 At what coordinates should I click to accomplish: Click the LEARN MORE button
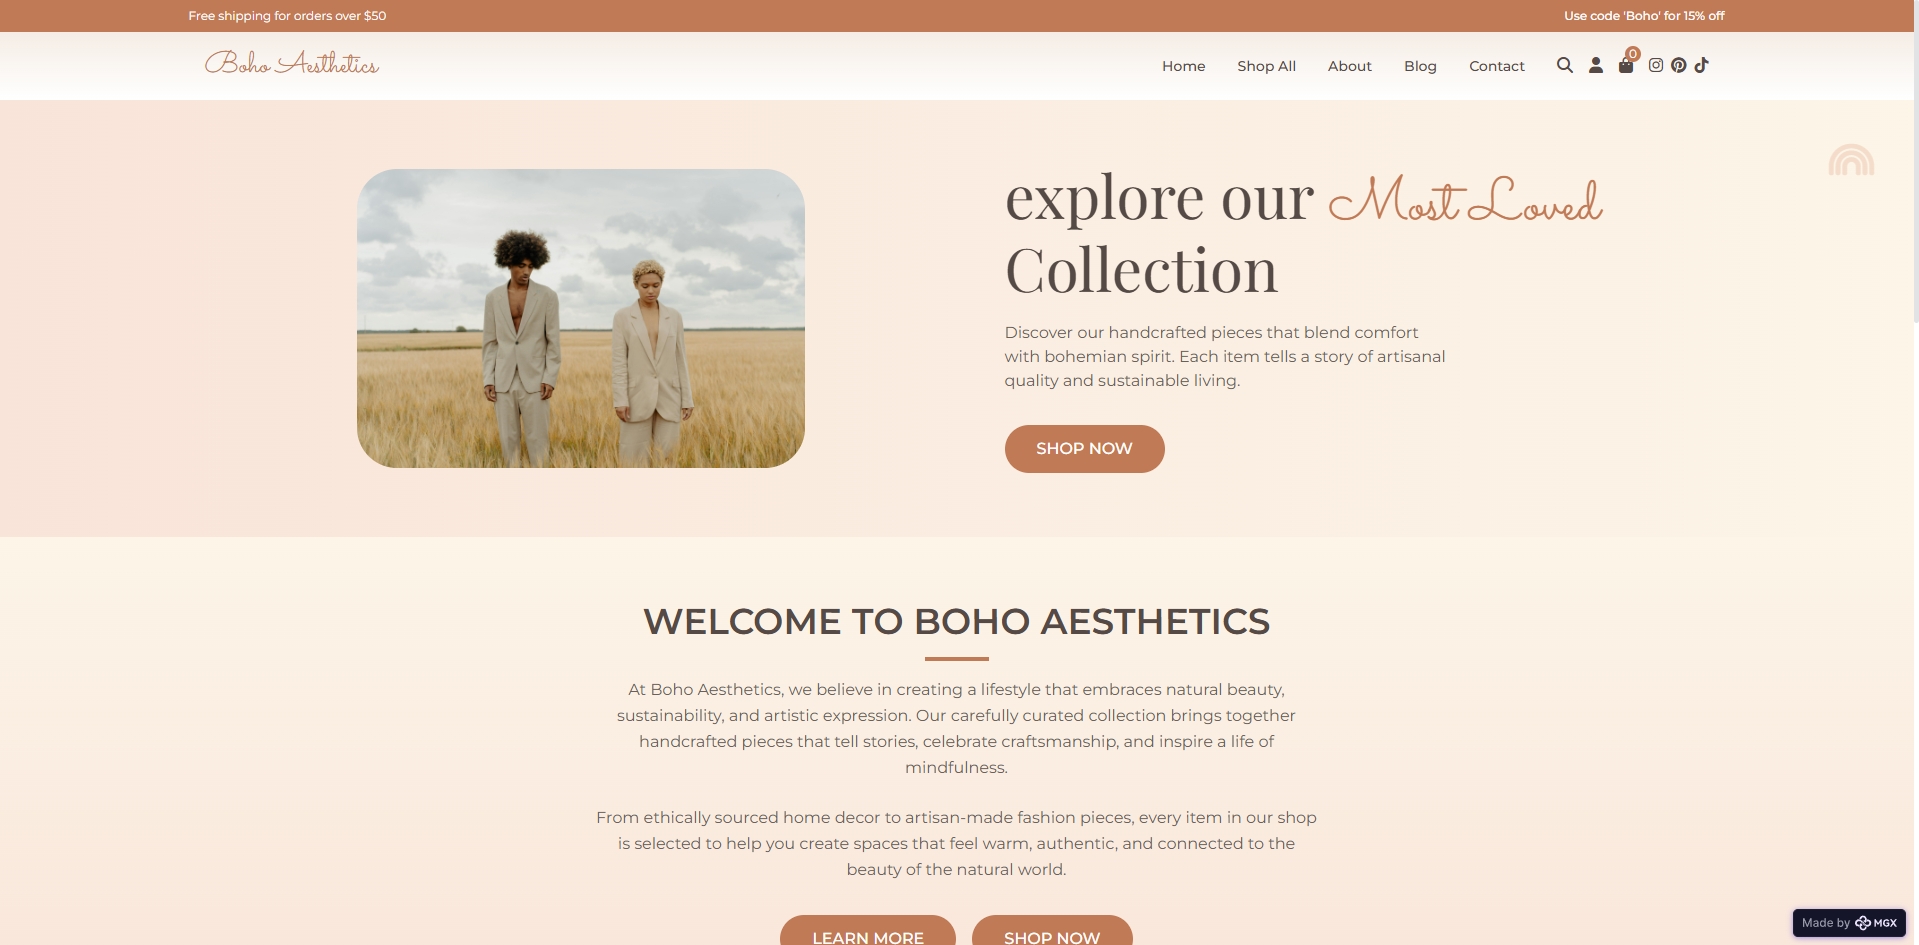tap(868, 931)
